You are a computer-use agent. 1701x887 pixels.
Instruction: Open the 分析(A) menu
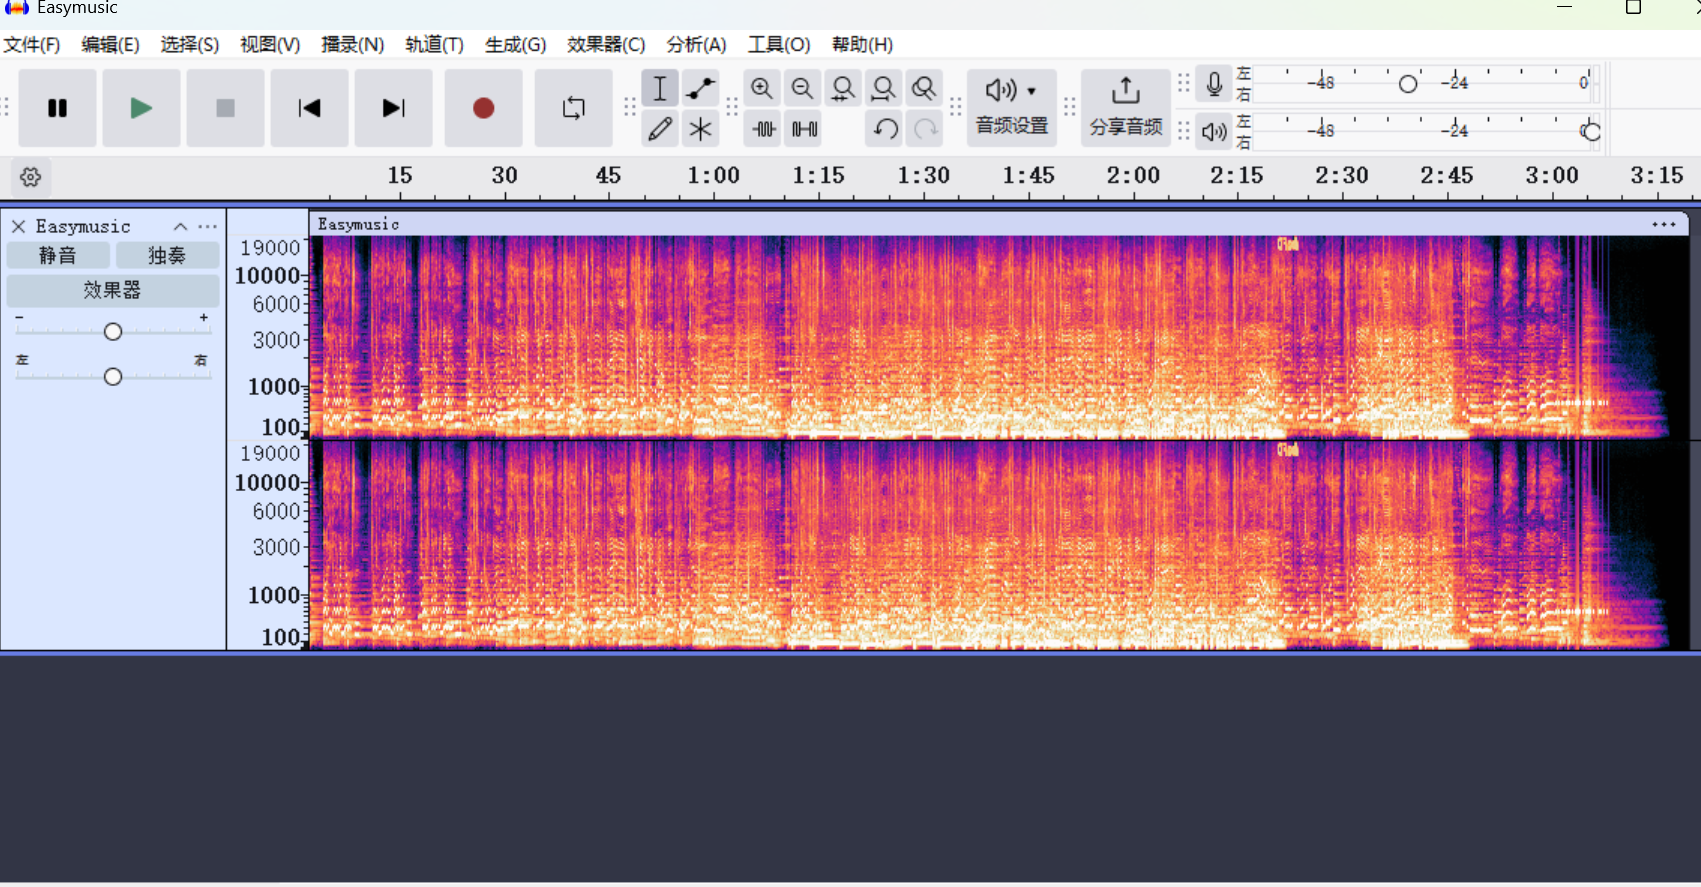point(696,45)
